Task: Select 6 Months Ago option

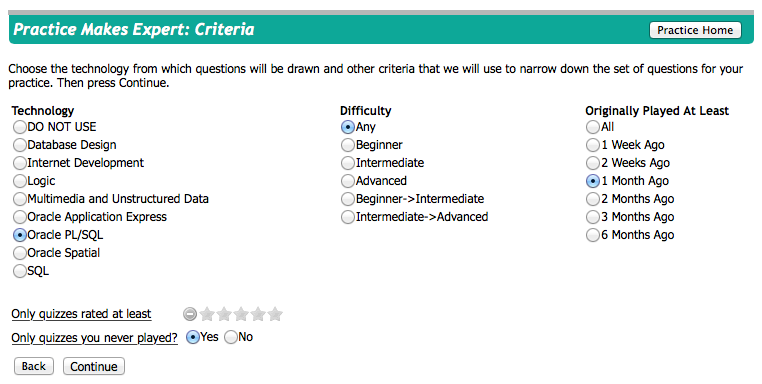Action: click(593, 235)
